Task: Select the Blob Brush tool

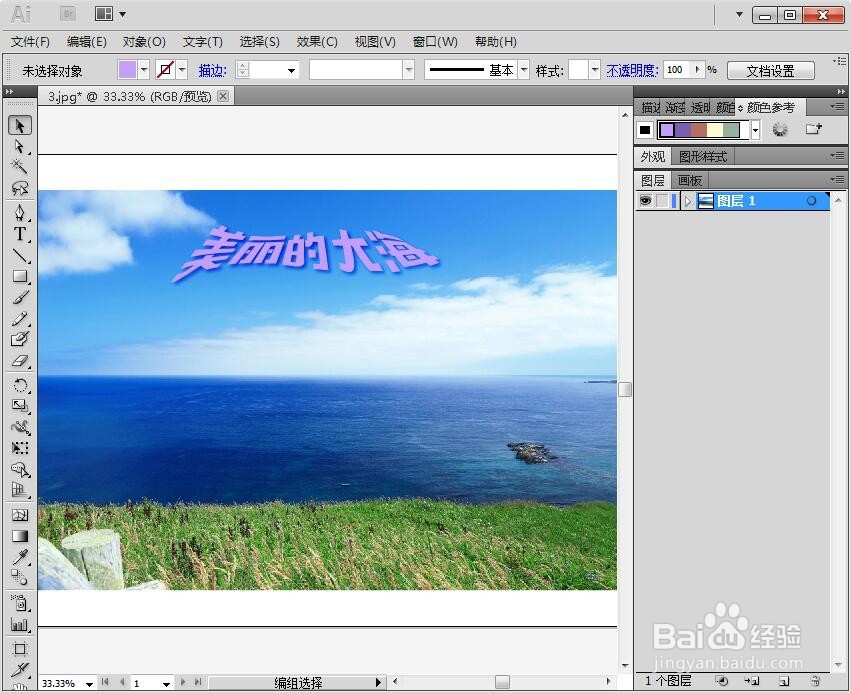Action: tap(20, 339)
